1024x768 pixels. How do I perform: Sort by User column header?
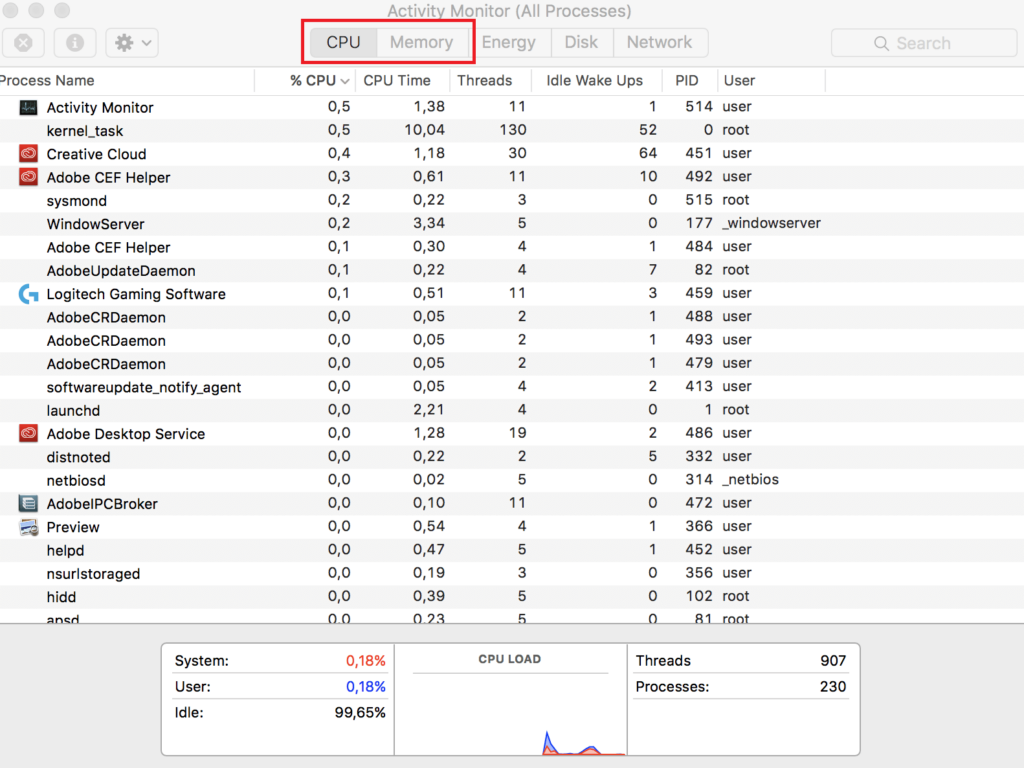tap(771, 80)
